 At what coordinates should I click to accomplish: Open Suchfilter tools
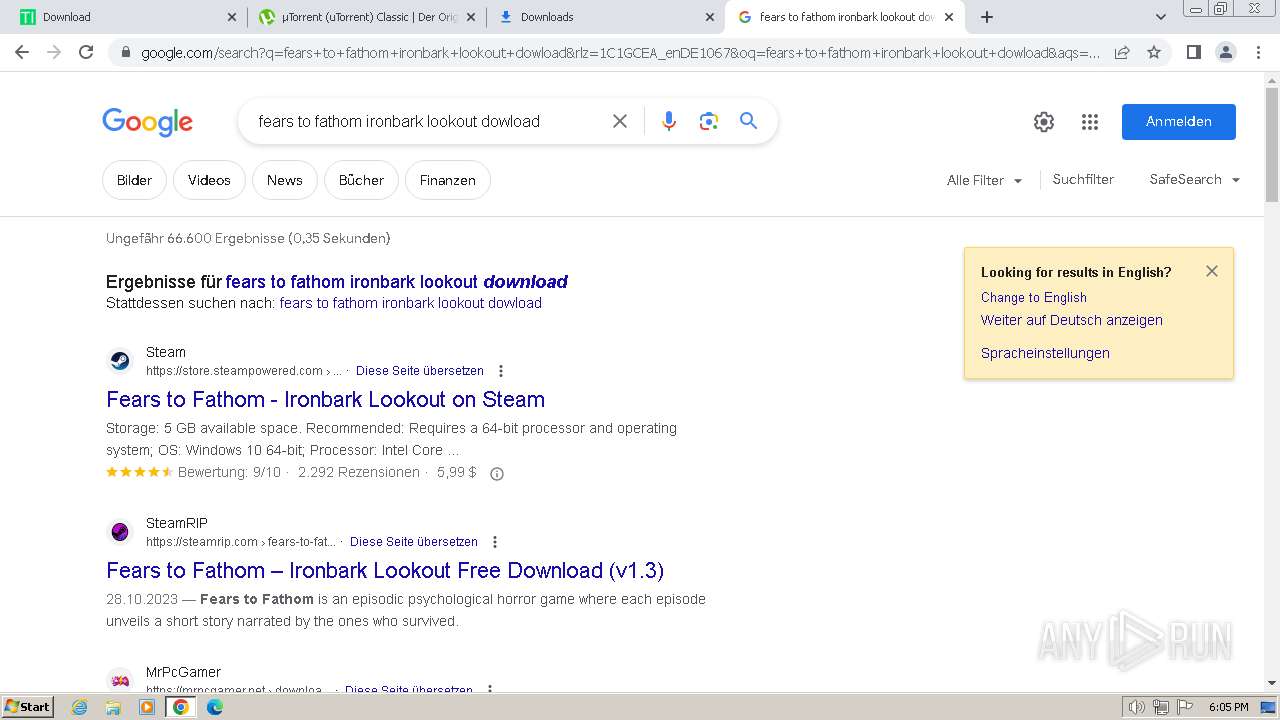click(1083, 180)
